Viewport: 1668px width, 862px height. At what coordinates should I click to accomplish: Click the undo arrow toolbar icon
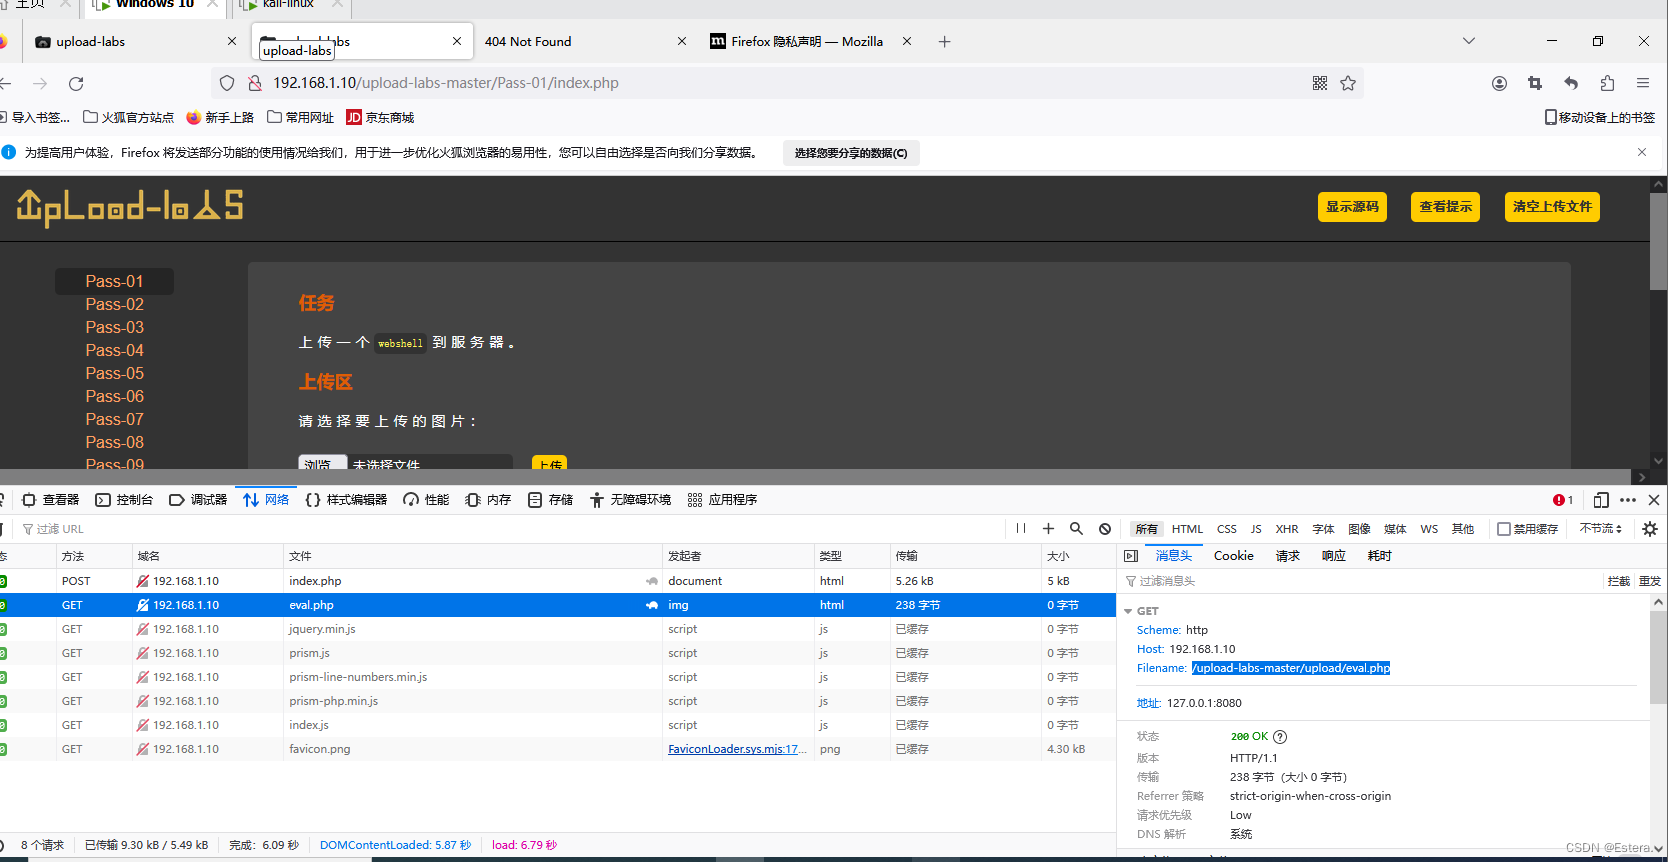(1571, 83)
